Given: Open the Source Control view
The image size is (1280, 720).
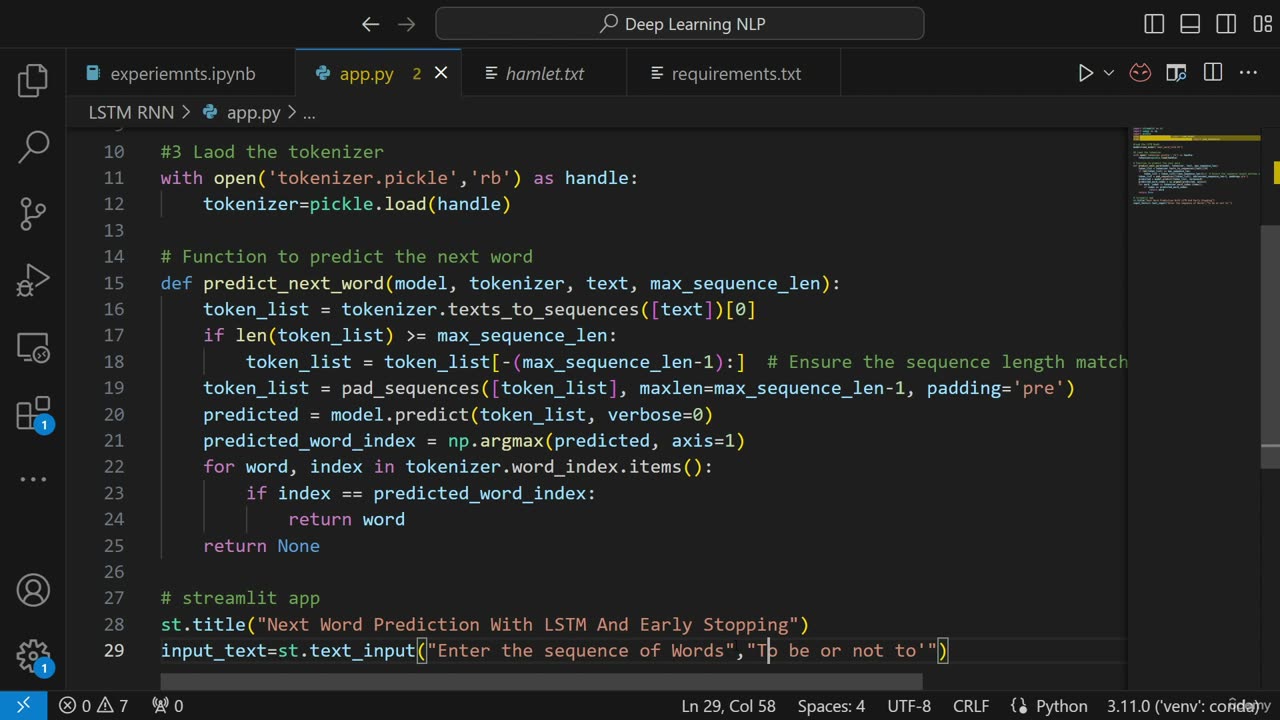Looking at the screenshot, I should coord(33,214).
